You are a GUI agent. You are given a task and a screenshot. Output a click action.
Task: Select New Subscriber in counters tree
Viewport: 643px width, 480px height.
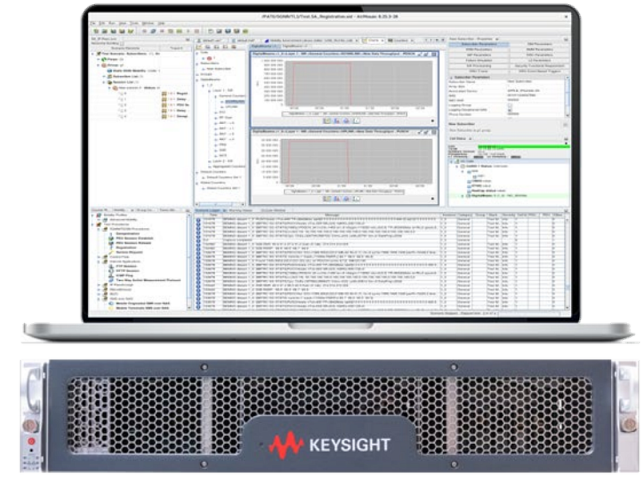[221, 69]
